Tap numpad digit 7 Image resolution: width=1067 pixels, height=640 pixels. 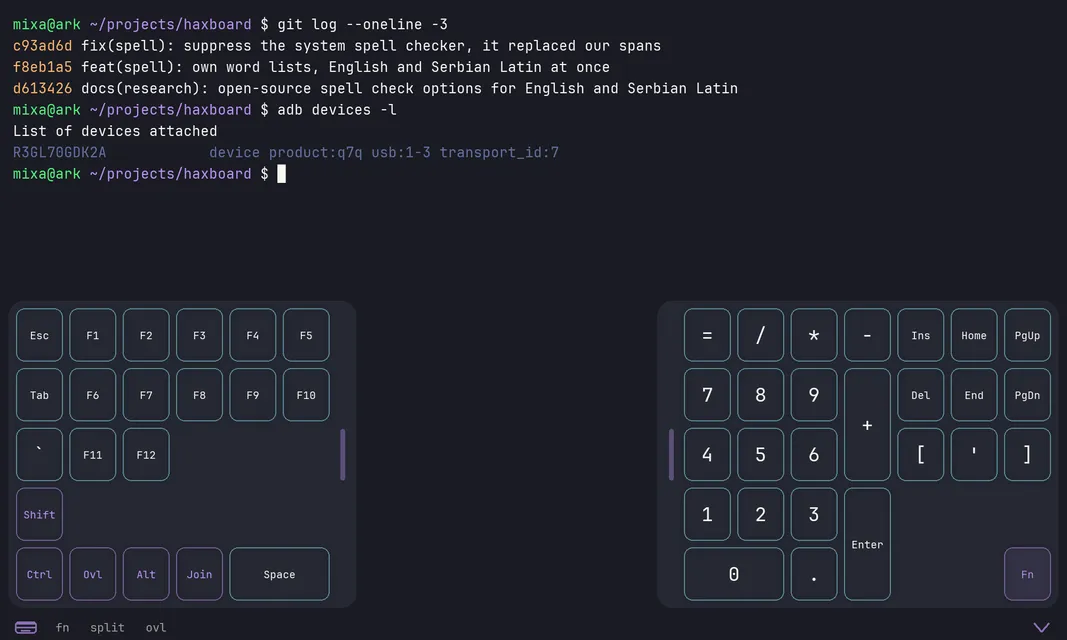coord(707,394)
